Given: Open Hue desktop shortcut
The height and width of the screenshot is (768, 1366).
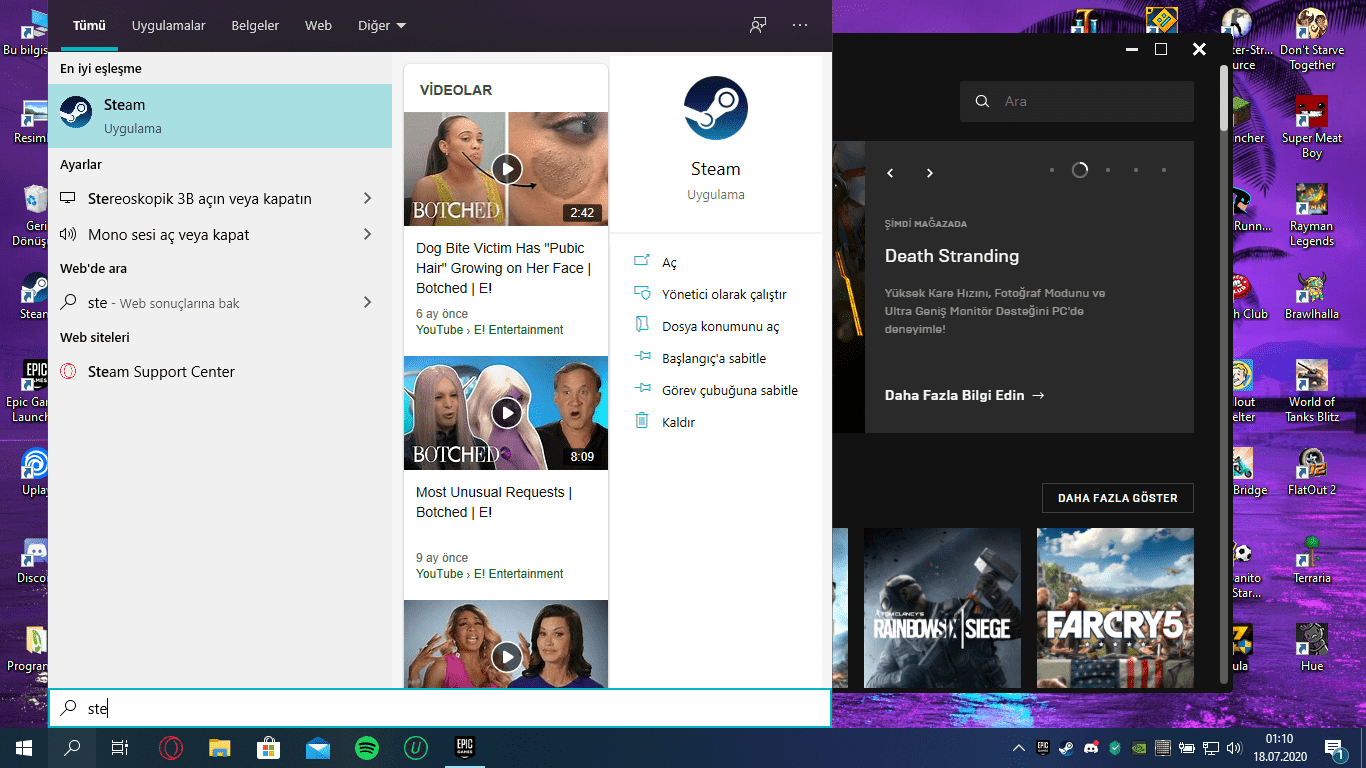Looking at the screenshot, I should (x=1312, y=647).
